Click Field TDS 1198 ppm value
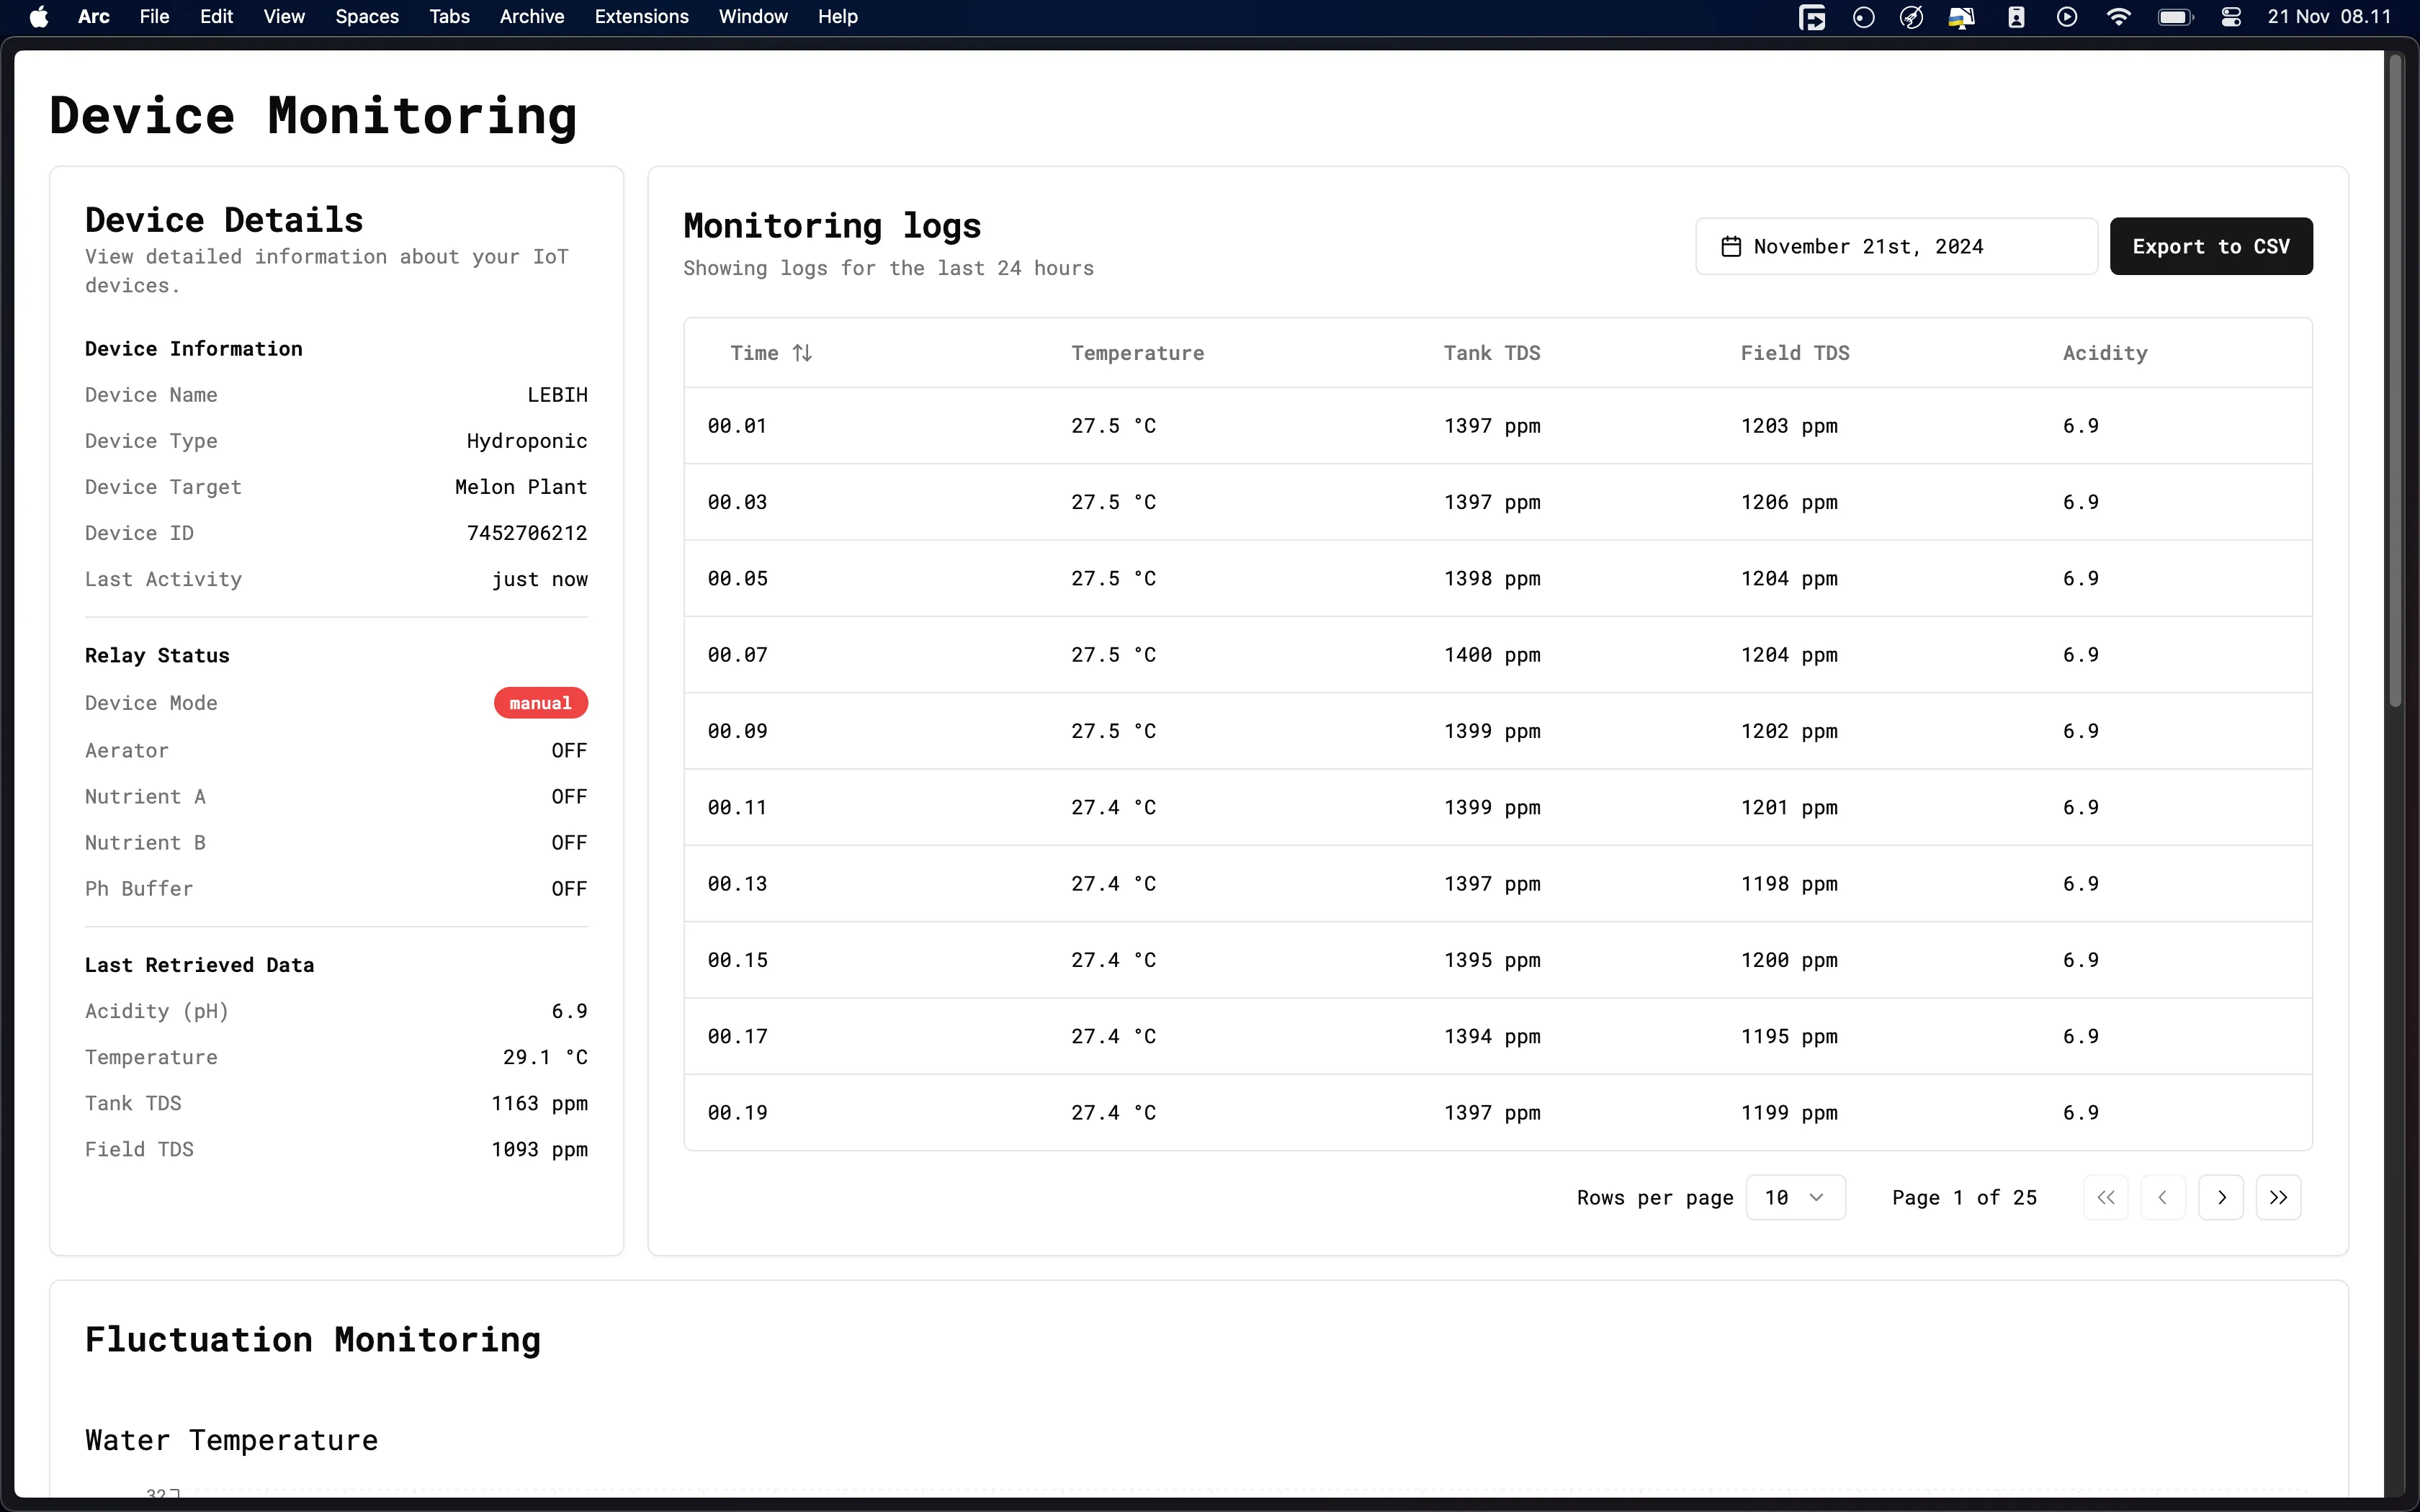Image resolution: width=2420 pixels, height=1512 pixels. (x=1789, y=884)
